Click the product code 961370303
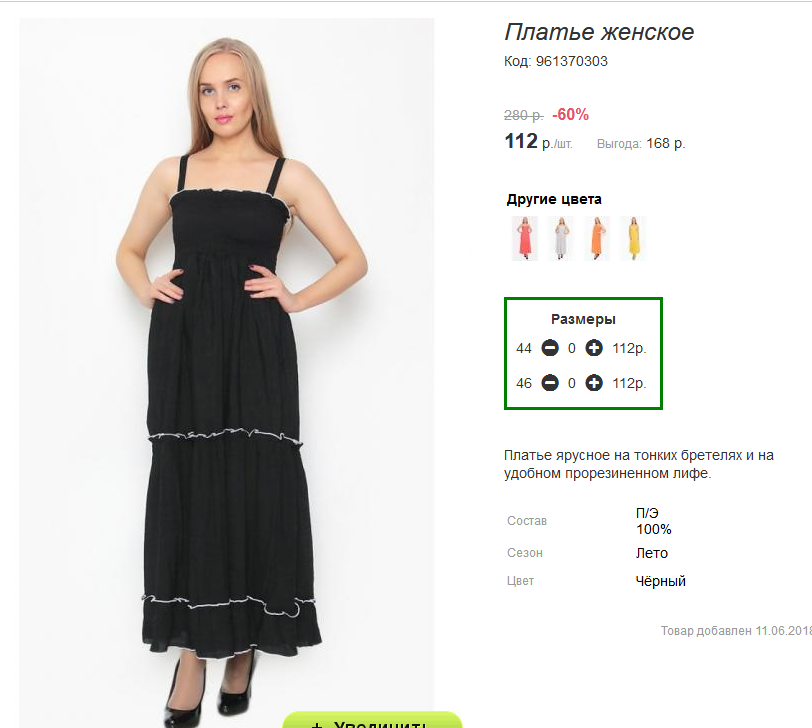812x728 pixels. pyautogui.click(x=571, y=61)
